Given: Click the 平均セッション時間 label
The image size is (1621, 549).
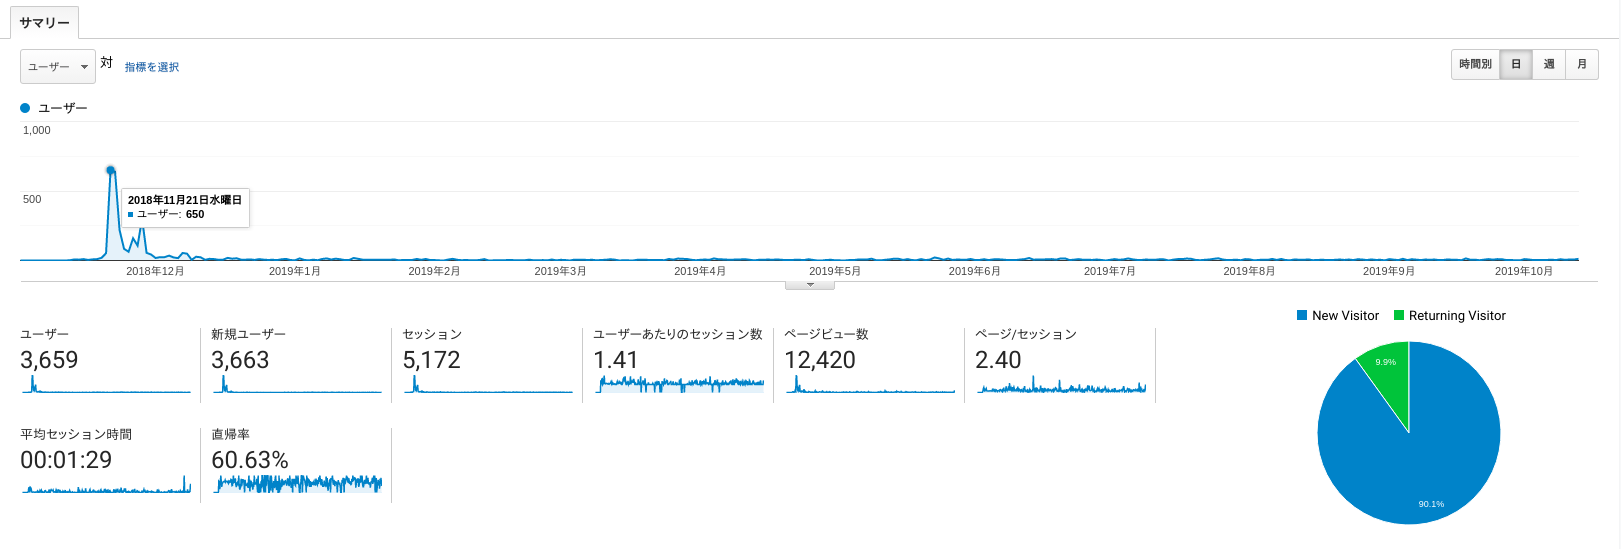Looking at the screenshot, I should (76, 434).
